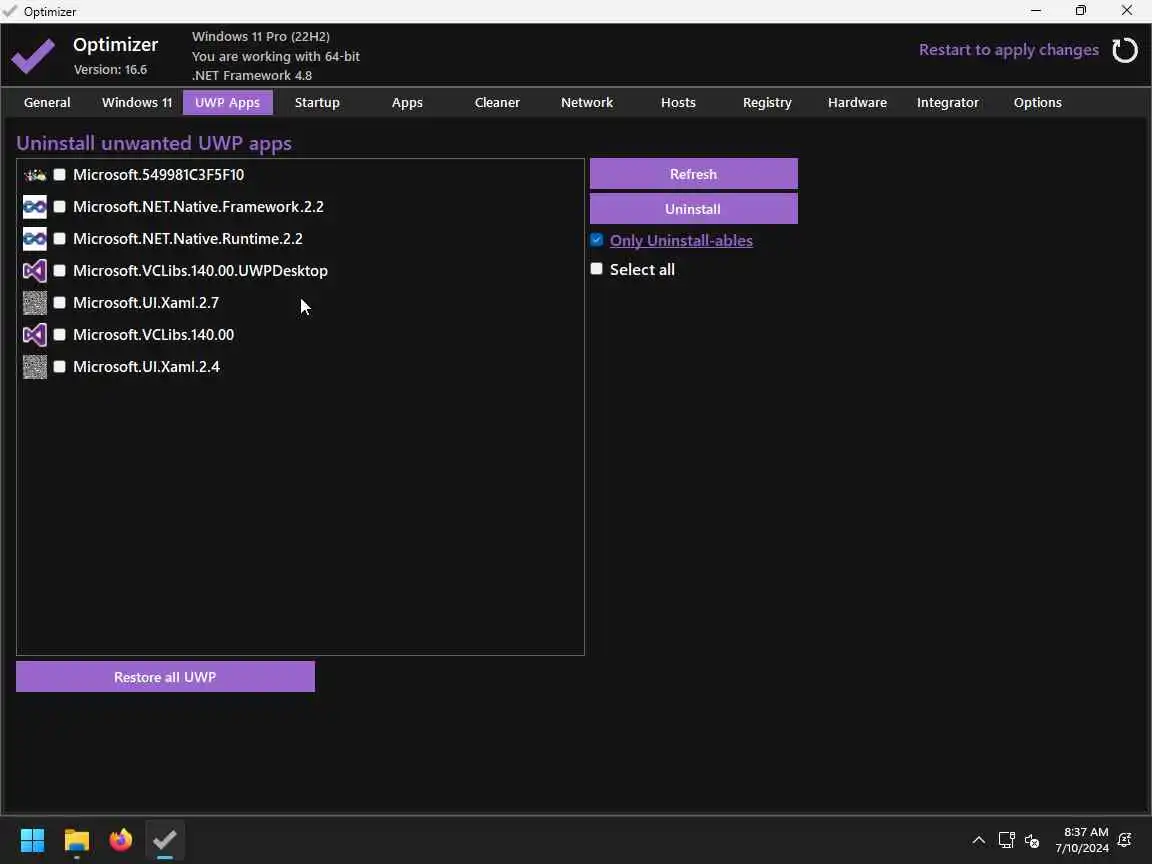1152x864 pixels.
Task: Click the muted volume tray icon
Action: click(1032, 840)
